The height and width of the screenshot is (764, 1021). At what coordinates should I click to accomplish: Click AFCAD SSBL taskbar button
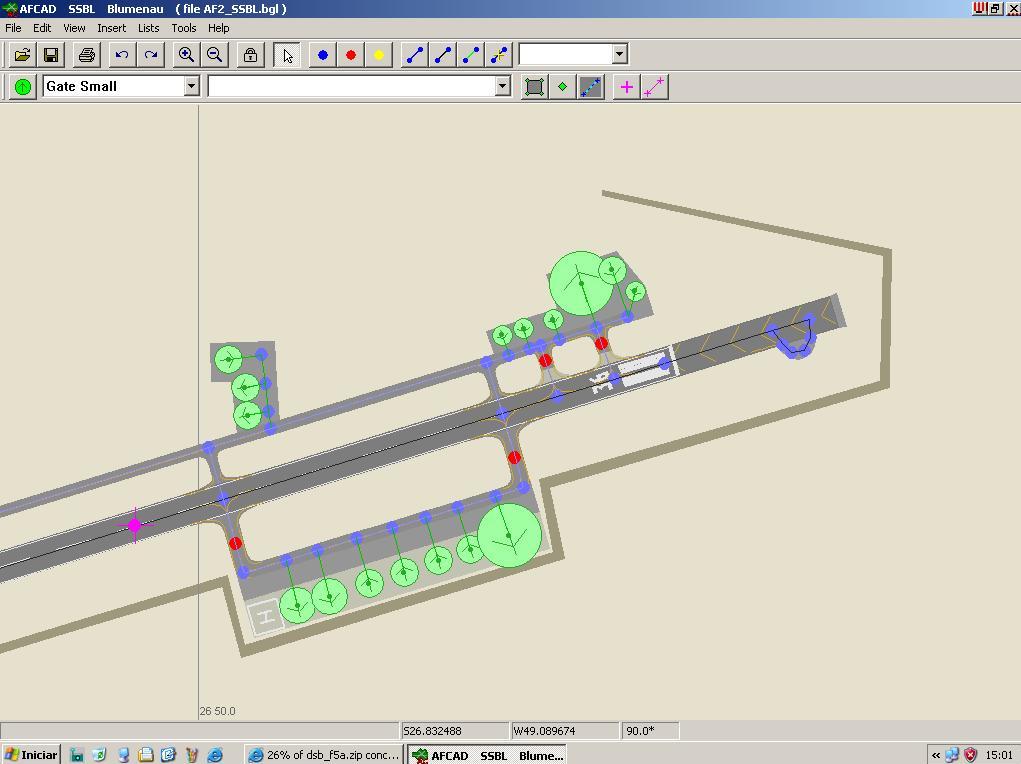[486, 755]
